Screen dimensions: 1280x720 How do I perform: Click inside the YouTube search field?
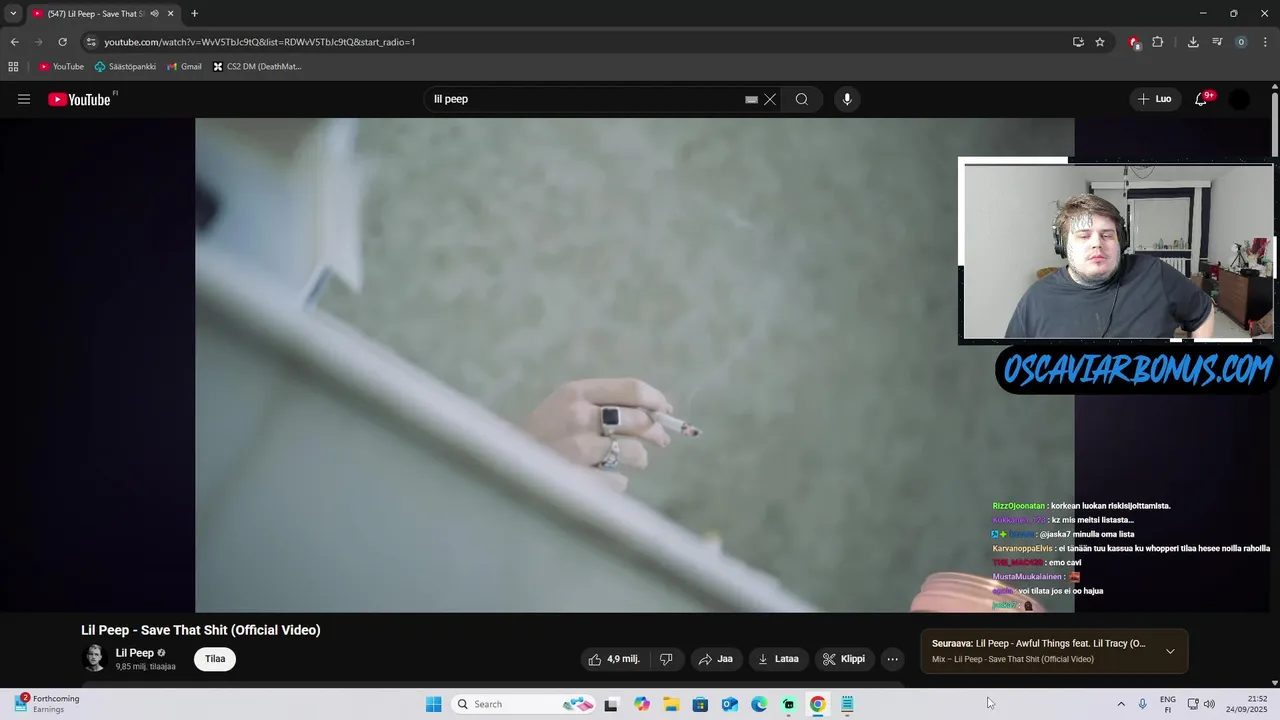(x=585, y=99)
